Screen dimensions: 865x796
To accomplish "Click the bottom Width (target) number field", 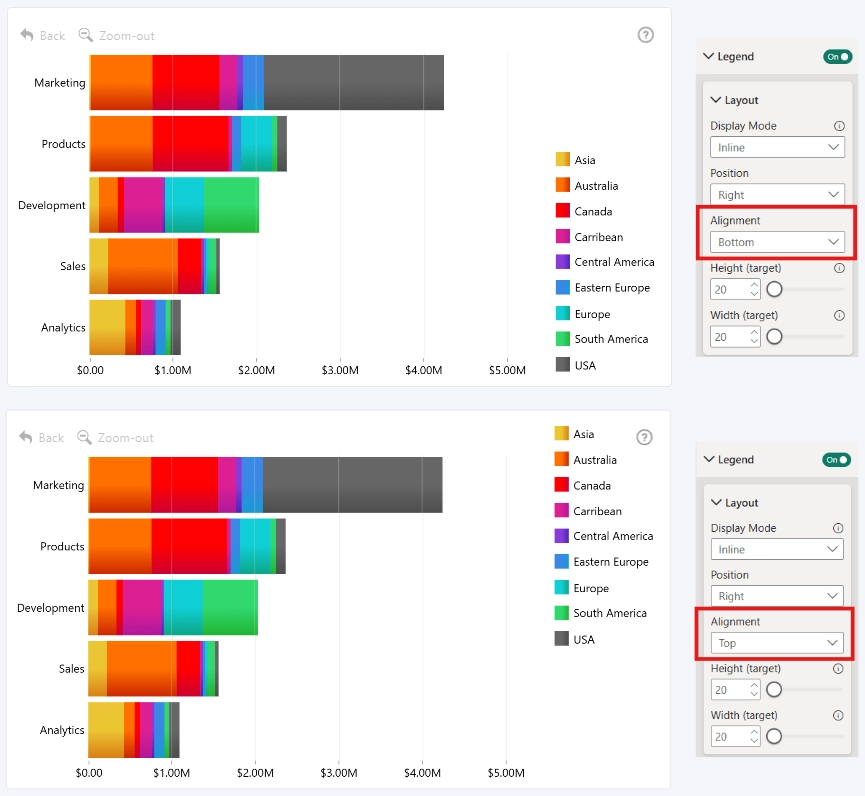I will click(x=735, y=737).
